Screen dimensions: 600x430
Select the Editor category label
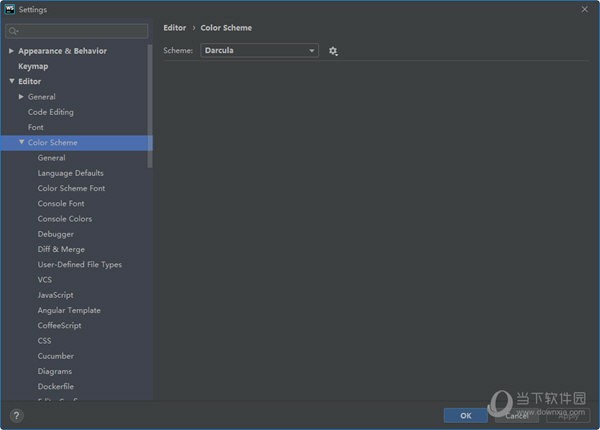click(x=29, y=81)
